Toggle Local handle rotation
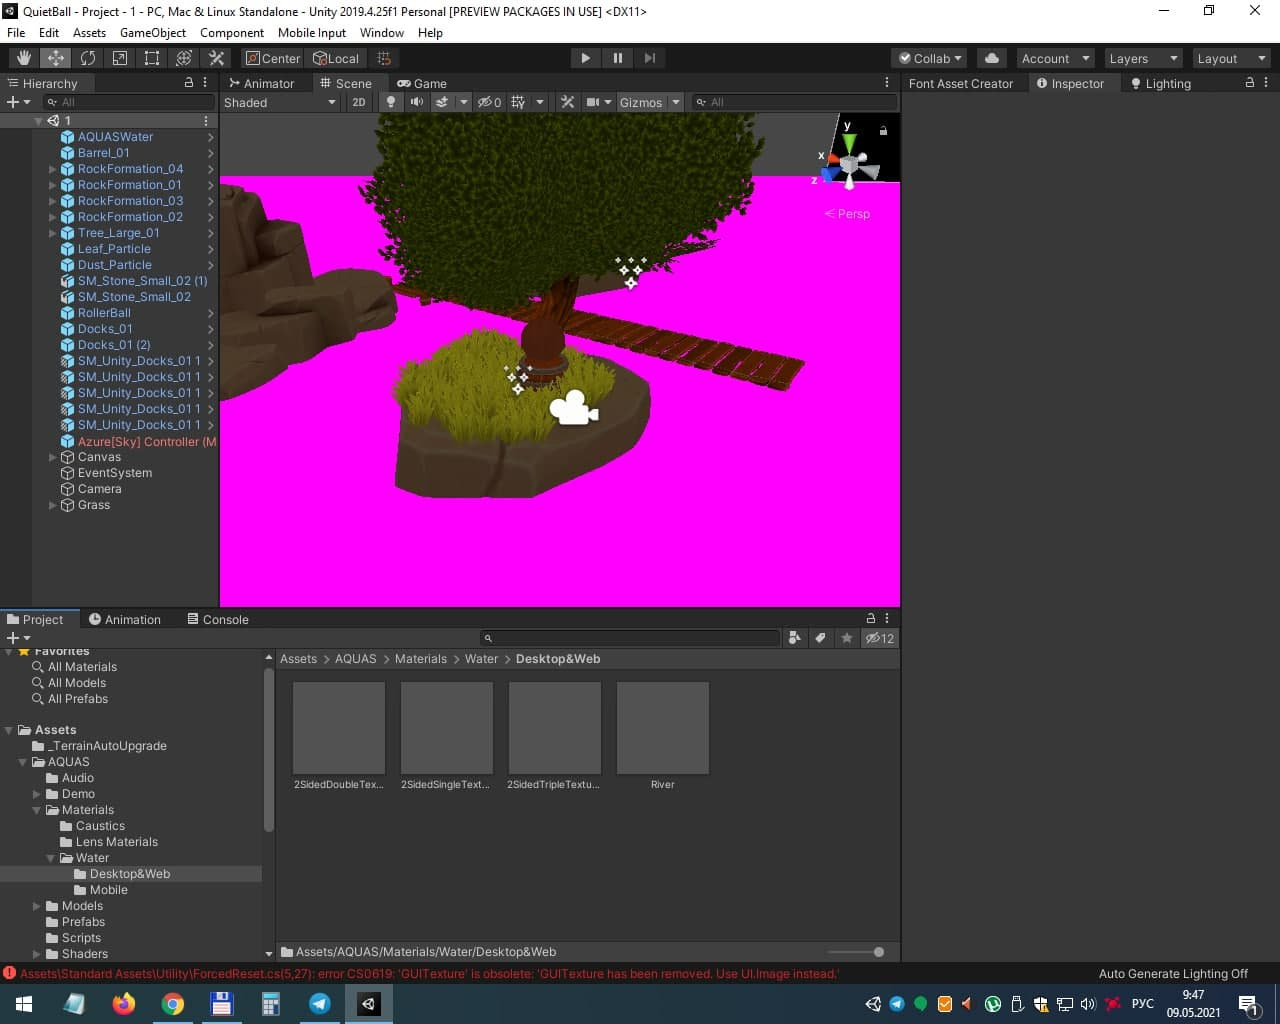 tap(336, 58)
